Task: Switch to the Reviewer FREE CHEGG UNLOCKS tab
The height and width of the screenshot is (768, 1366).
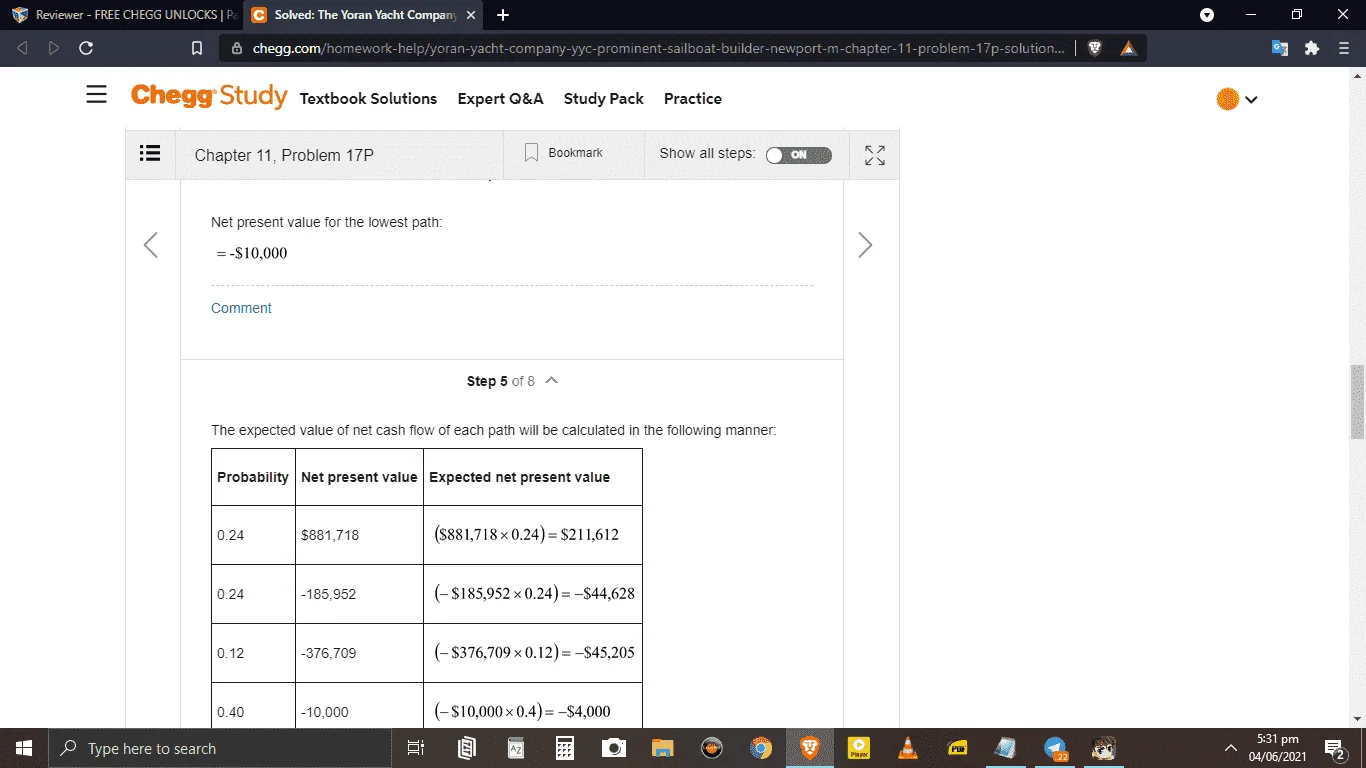Action: coord(122,15)
